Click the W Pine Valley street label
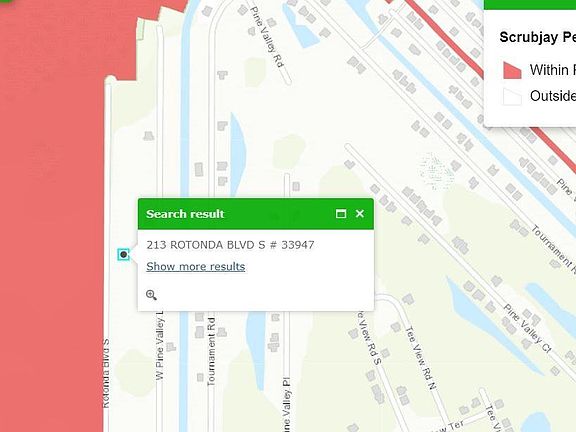The height and width of the screenshot is (432, 576). click(159, 346)
